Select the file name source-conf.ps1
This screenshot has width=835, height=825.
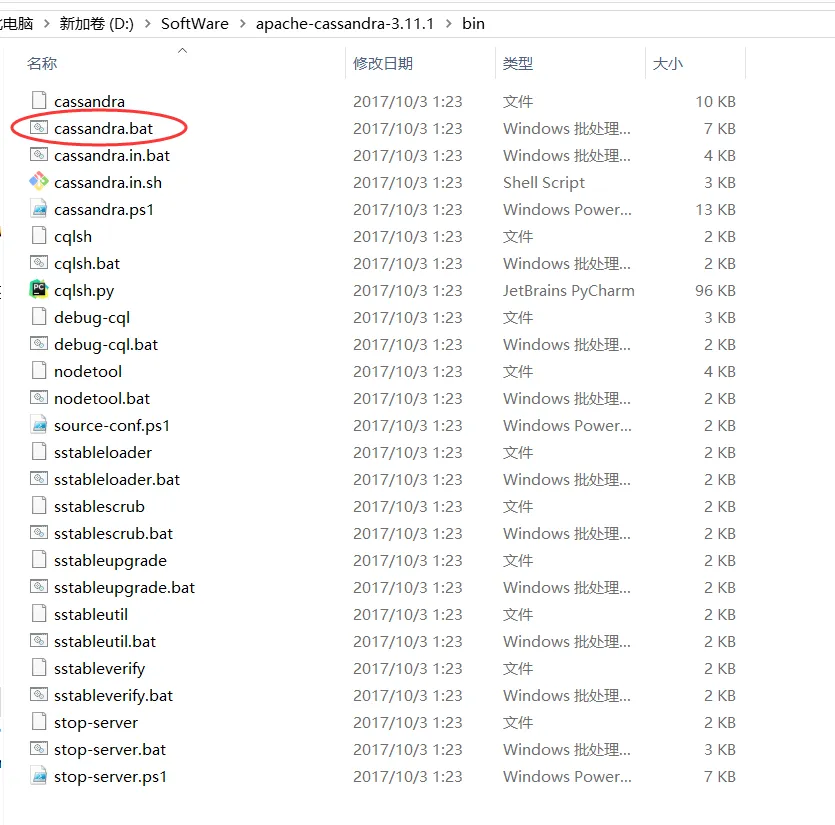point(112,426)
